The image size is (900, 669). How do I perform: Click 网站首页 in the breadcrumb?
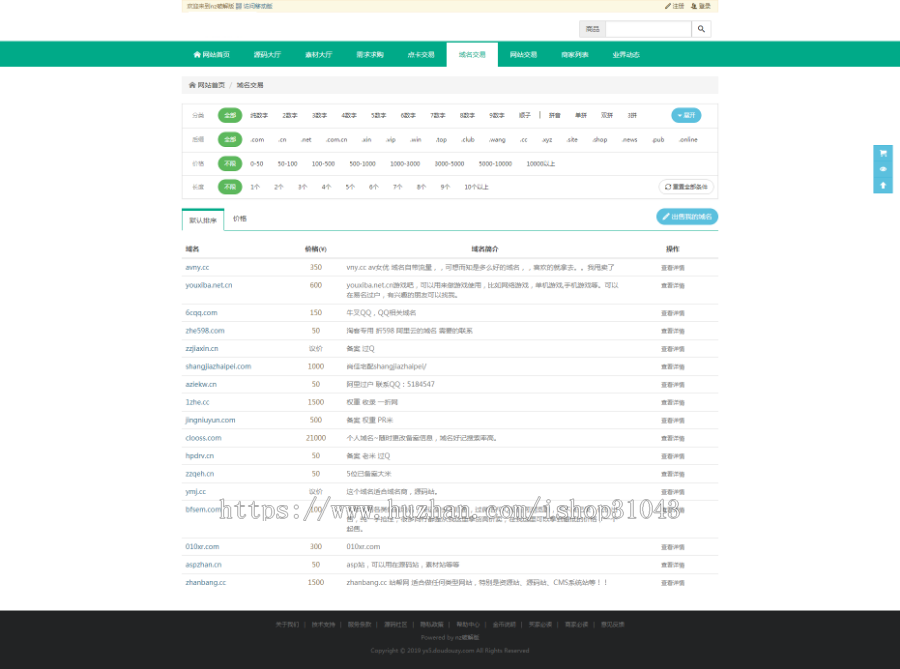click(x=207, y=85)
